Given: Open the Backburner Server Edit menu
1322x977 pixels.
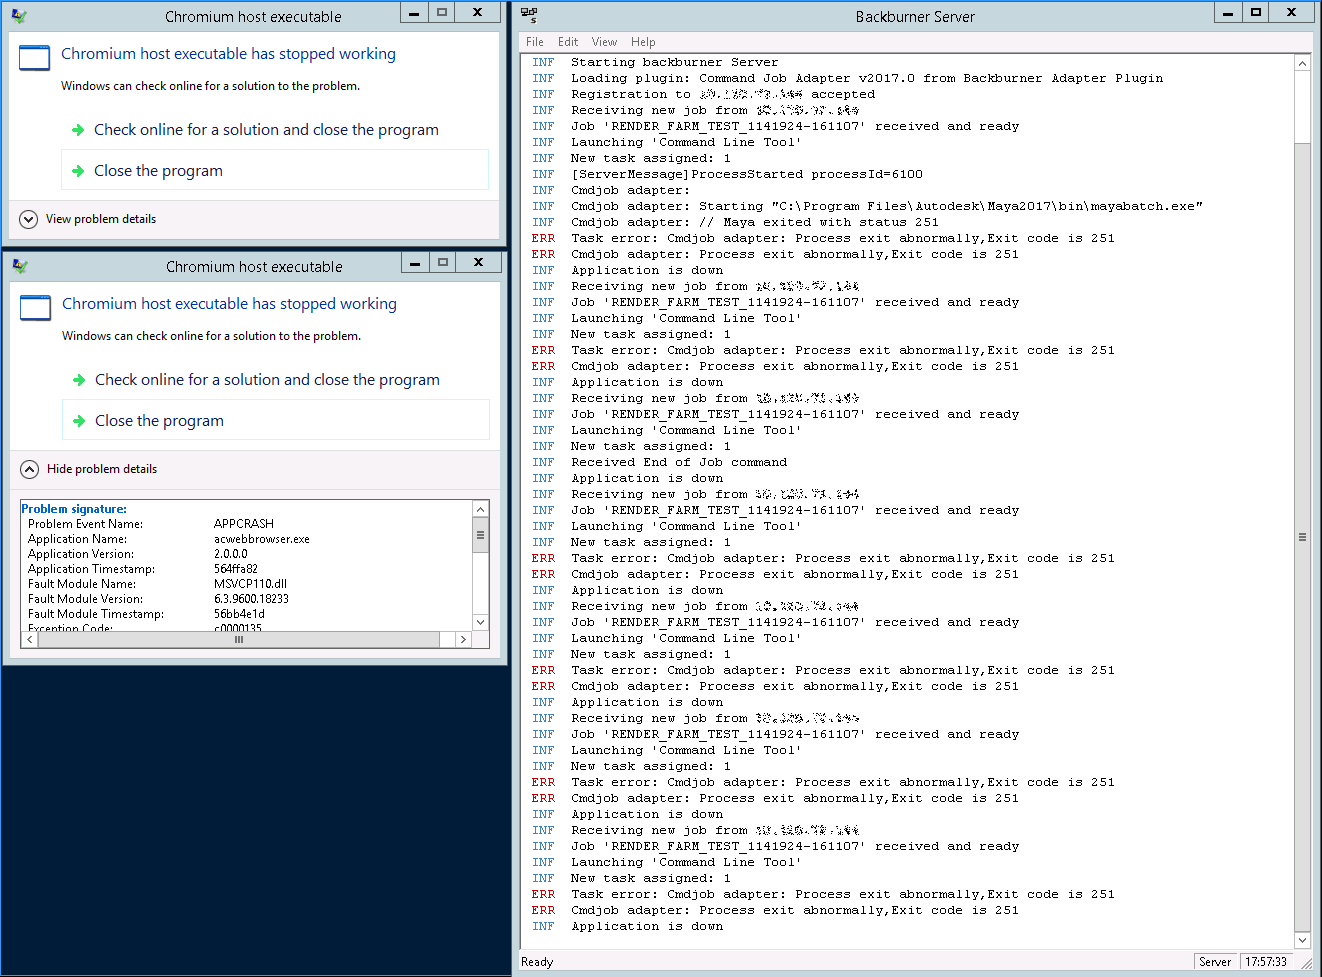Looking at the screenshot, I should coord(568,42).
